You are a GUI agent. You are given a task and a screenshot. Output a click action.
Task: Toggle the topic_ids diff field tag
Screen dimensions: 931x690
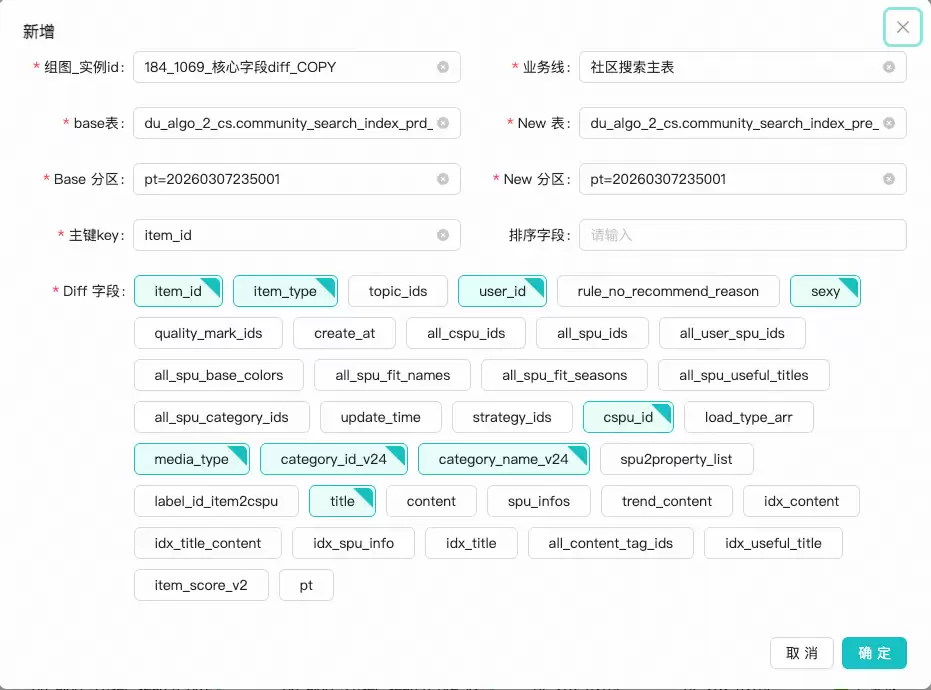[x=397, y=291]
